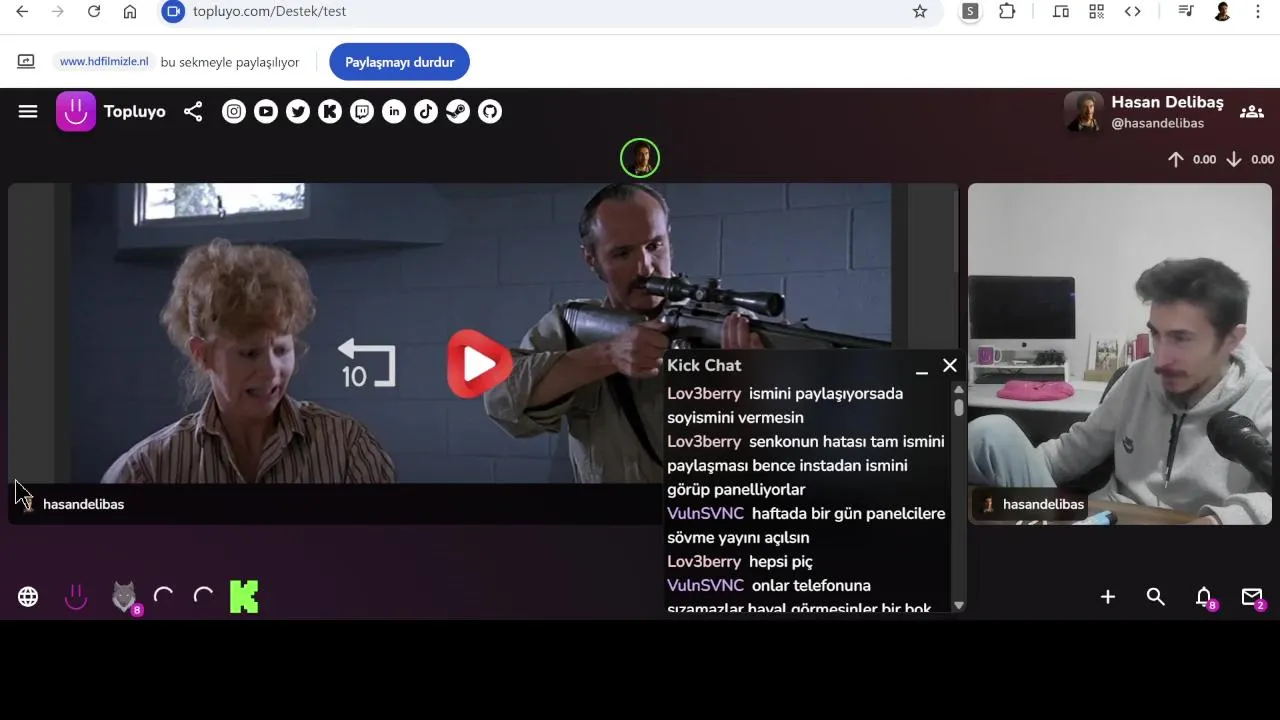Stop sharing with Paylaşmayı durdur
This screenshot has height=720, width=1280.
point(399,62)
